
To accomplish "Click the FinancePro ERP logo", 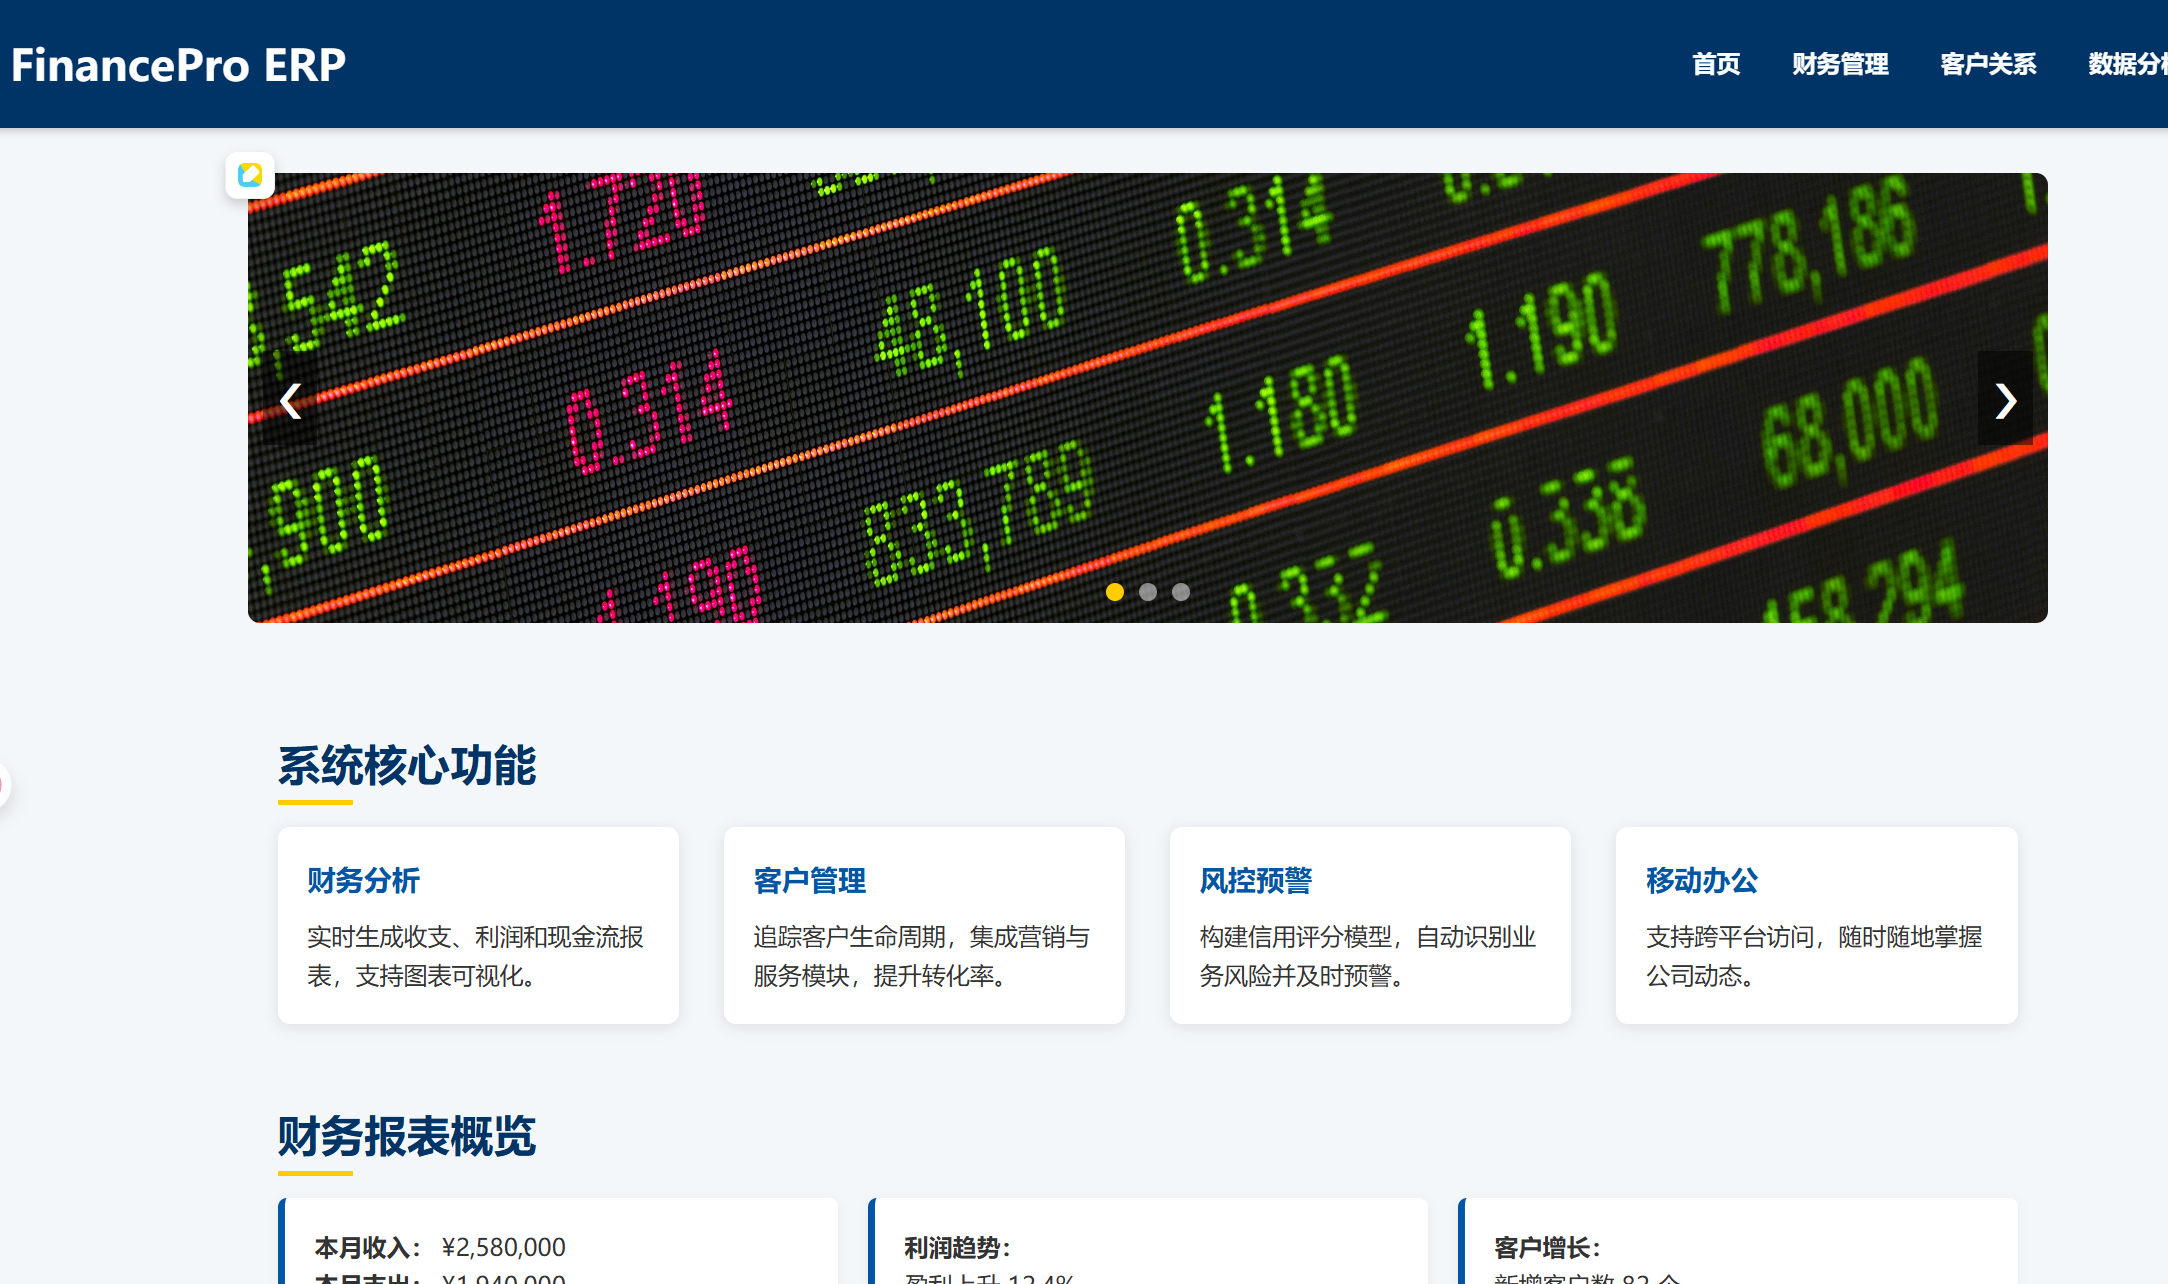I will point(178,65).
